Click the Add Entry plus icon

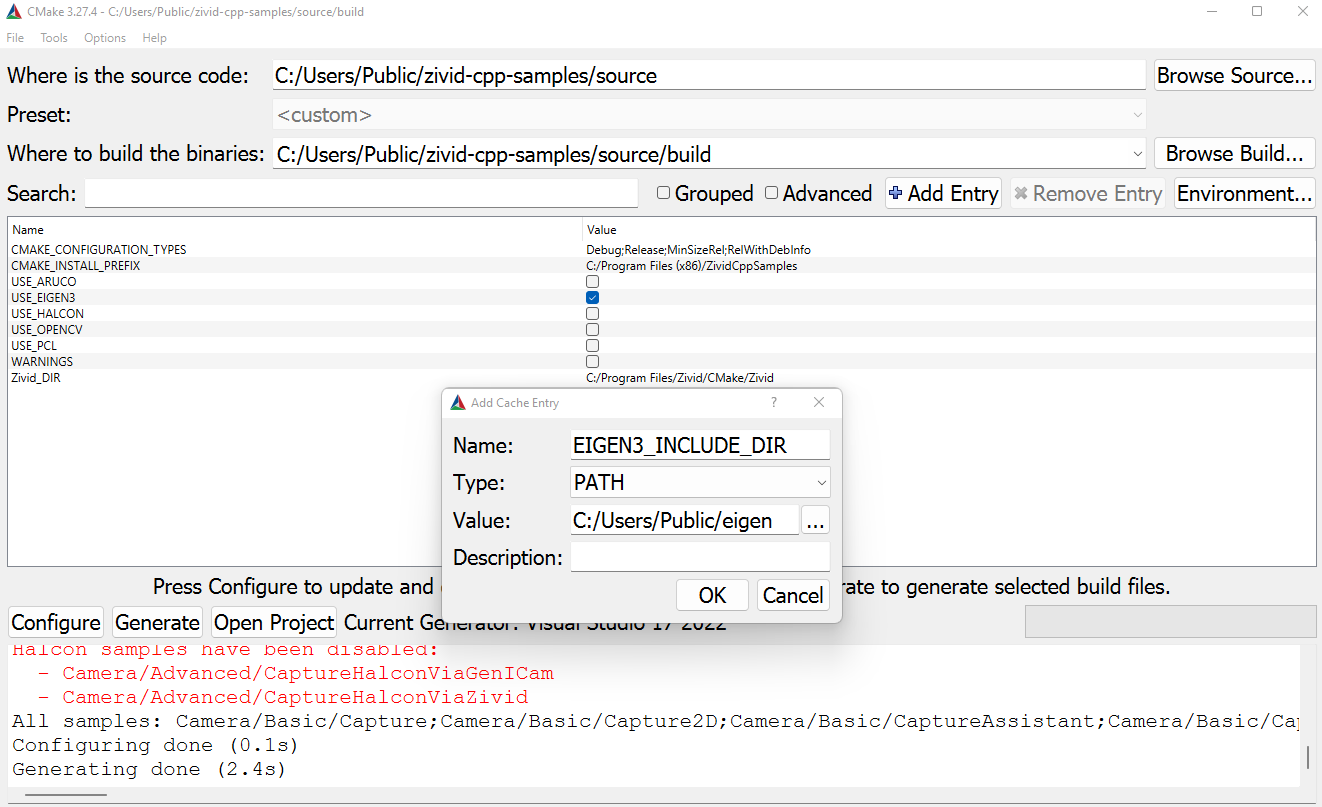click(896, 193)
